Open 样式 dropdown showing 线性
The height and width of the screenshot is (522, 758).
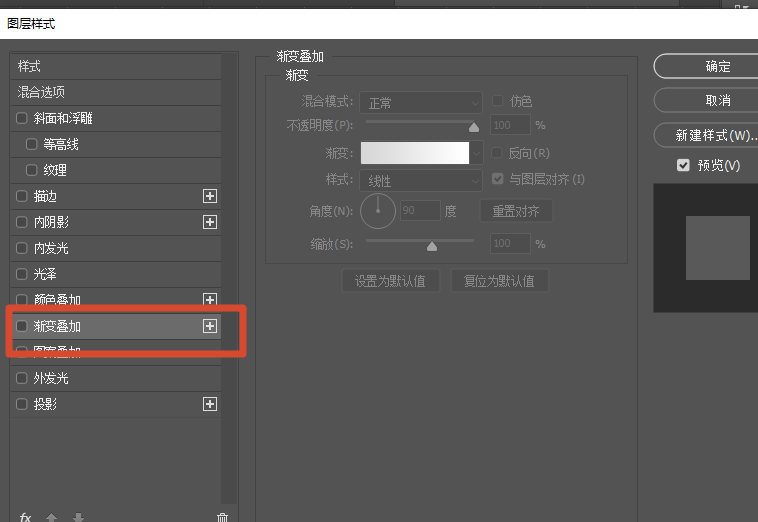[x=421, y=181]
